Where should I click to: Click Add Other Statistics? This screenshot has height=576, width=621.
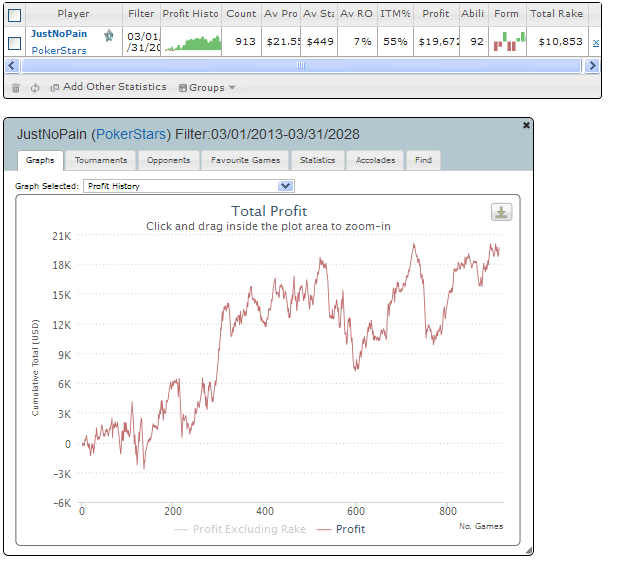115,87
